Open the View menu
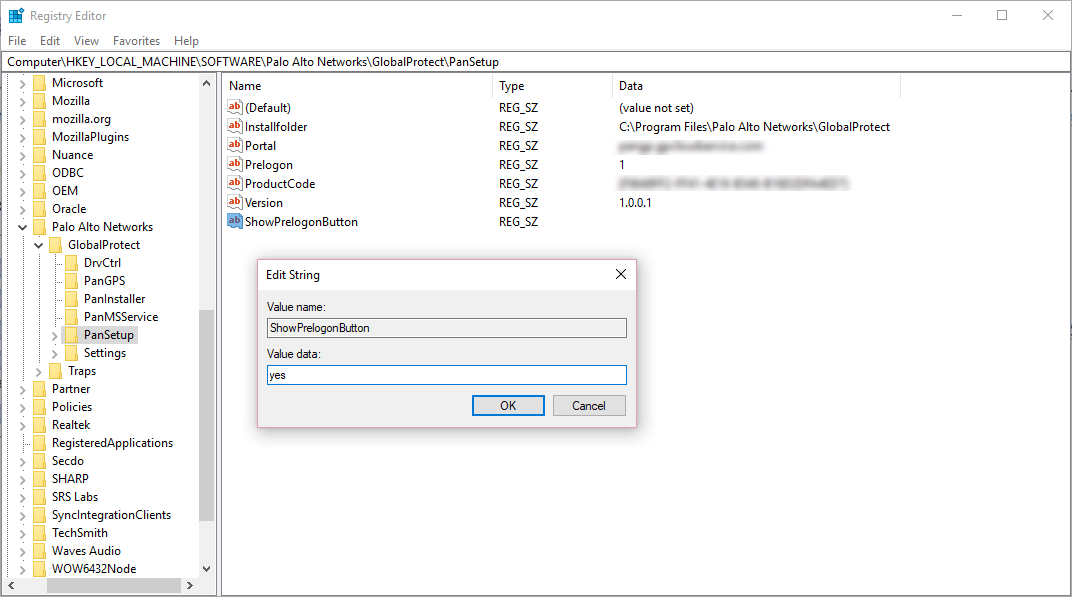The image size is (1072, 597). (86, 41)
